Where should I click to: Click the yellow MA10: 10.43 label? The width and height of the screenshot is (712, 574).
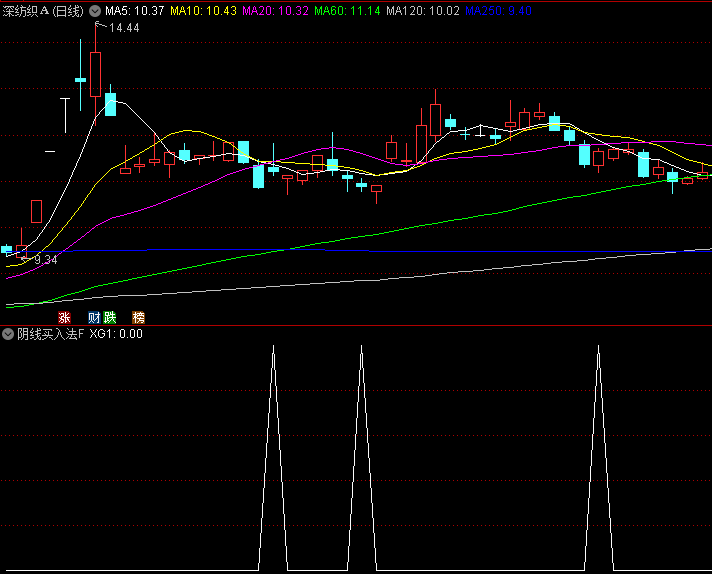[x=203, y=11]
